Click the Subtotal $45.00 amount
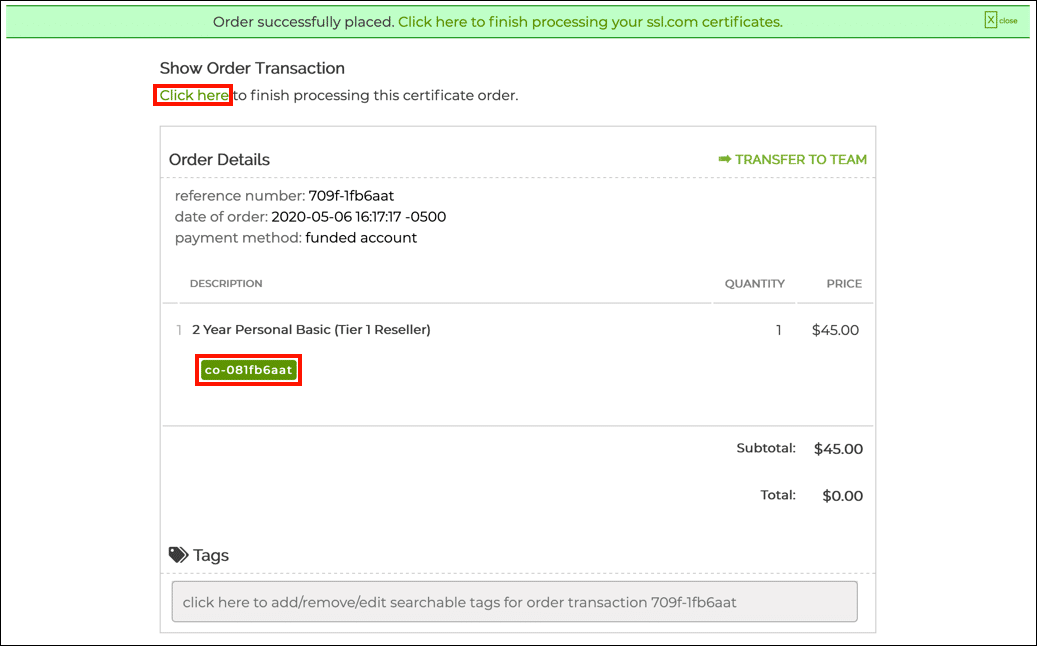 pos(838,449)
